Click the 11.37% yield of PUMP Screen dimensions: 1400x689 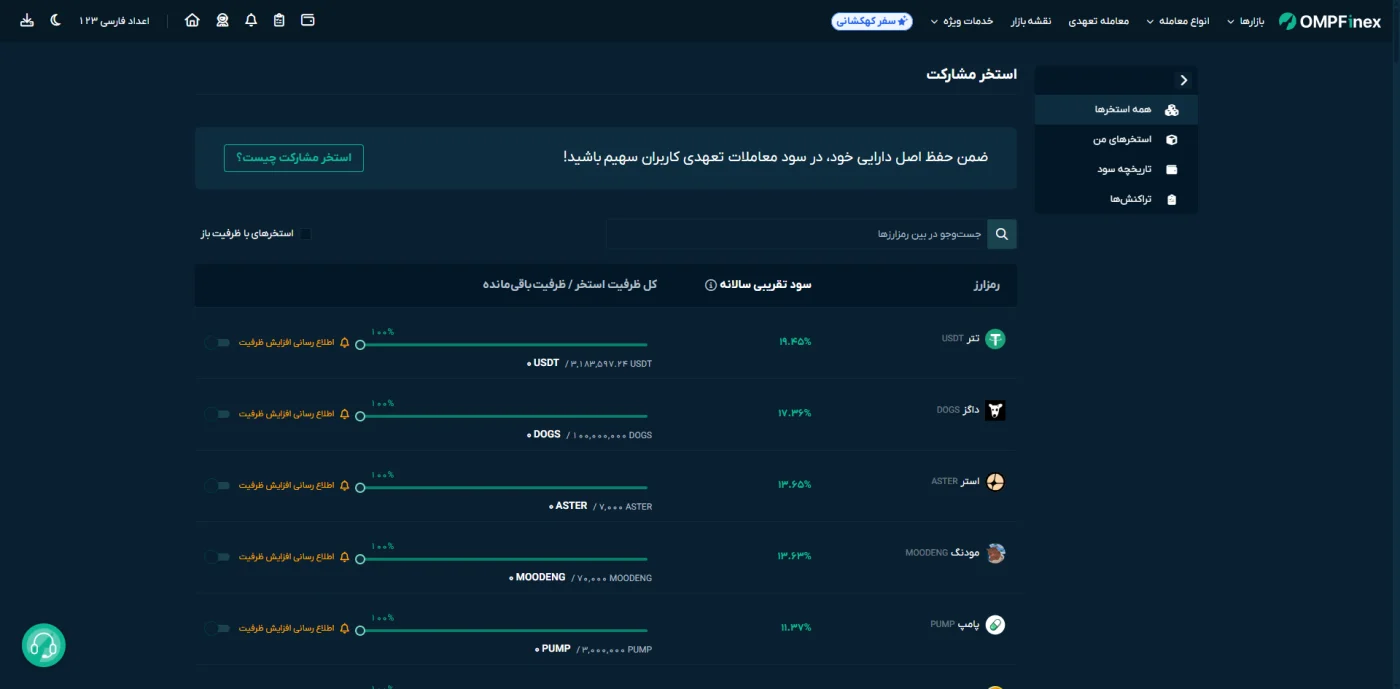coord(796,628)
